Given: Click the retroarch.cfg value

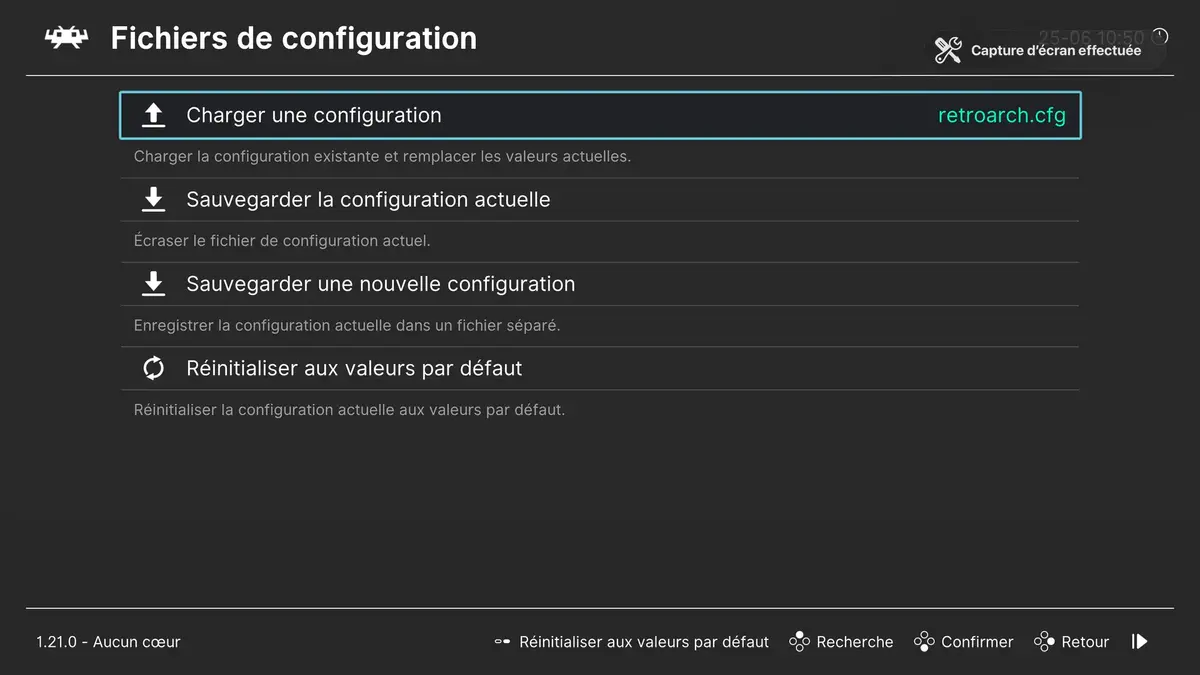Looking at the screenshot, I should tap(1002, 114).
